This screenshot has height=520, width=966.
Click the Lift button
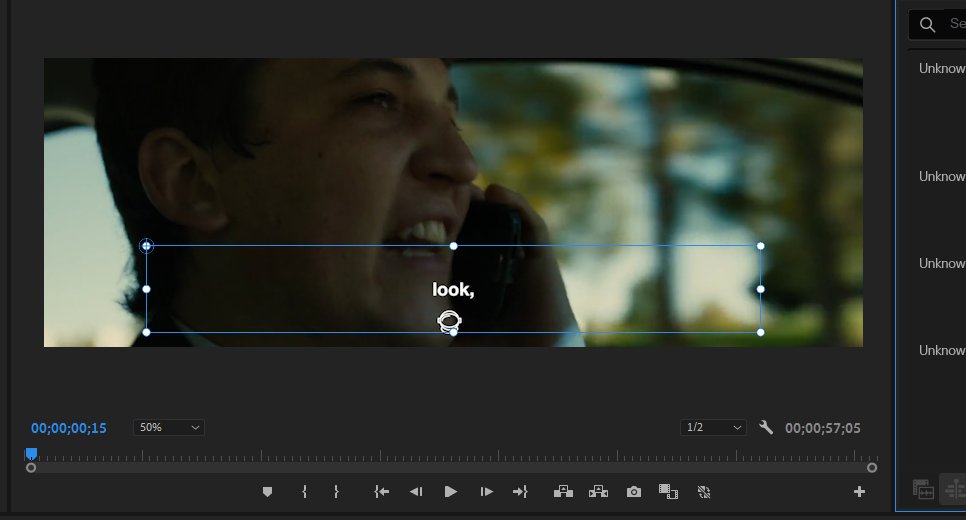(x=563, y=492)
